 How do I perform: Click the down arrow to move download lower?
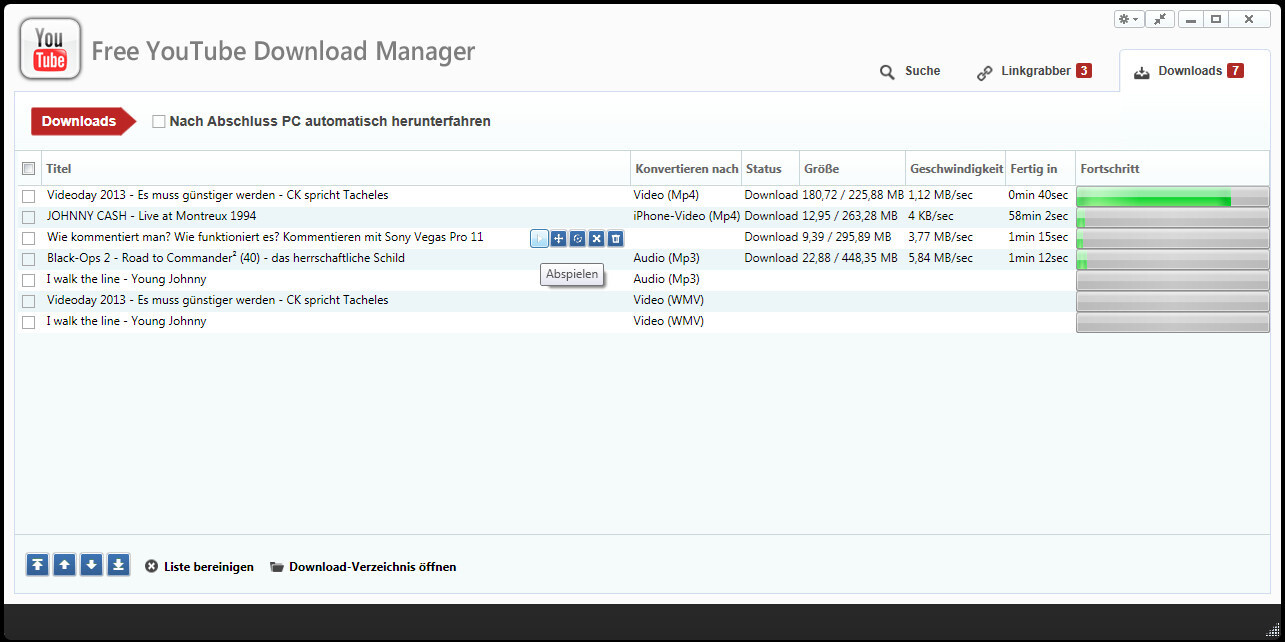coord(91,564)
